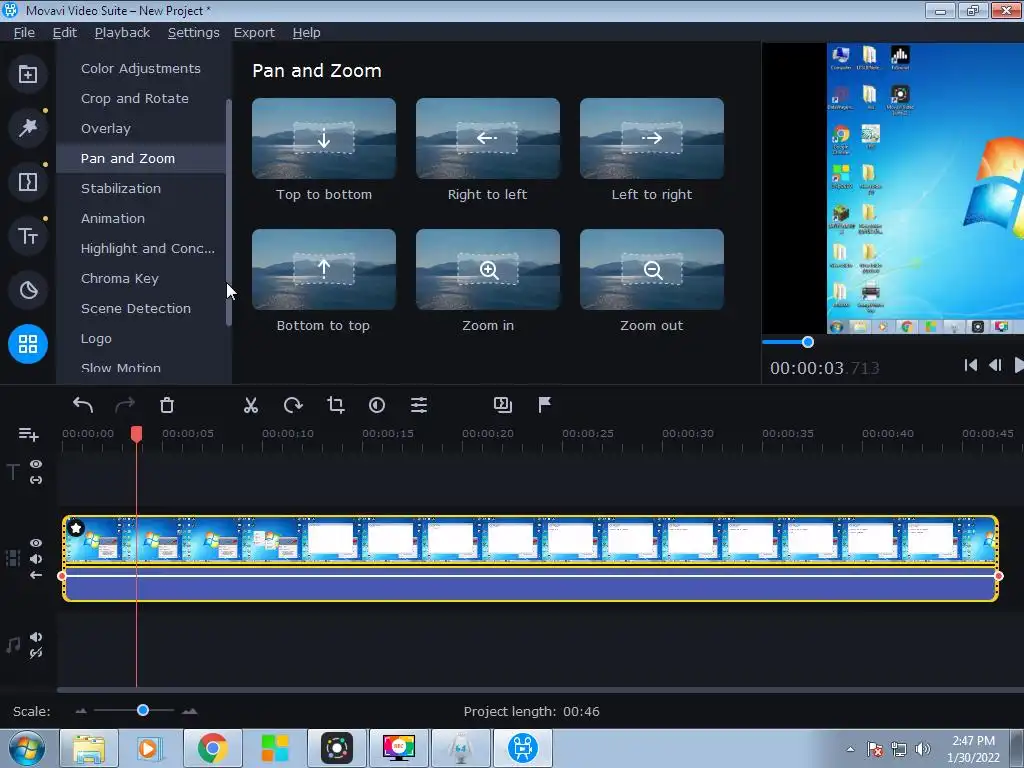The width and height of the screenshot is (1024, 768).
Task: Toggle video track arrow attachment icon
Action: 36,575
